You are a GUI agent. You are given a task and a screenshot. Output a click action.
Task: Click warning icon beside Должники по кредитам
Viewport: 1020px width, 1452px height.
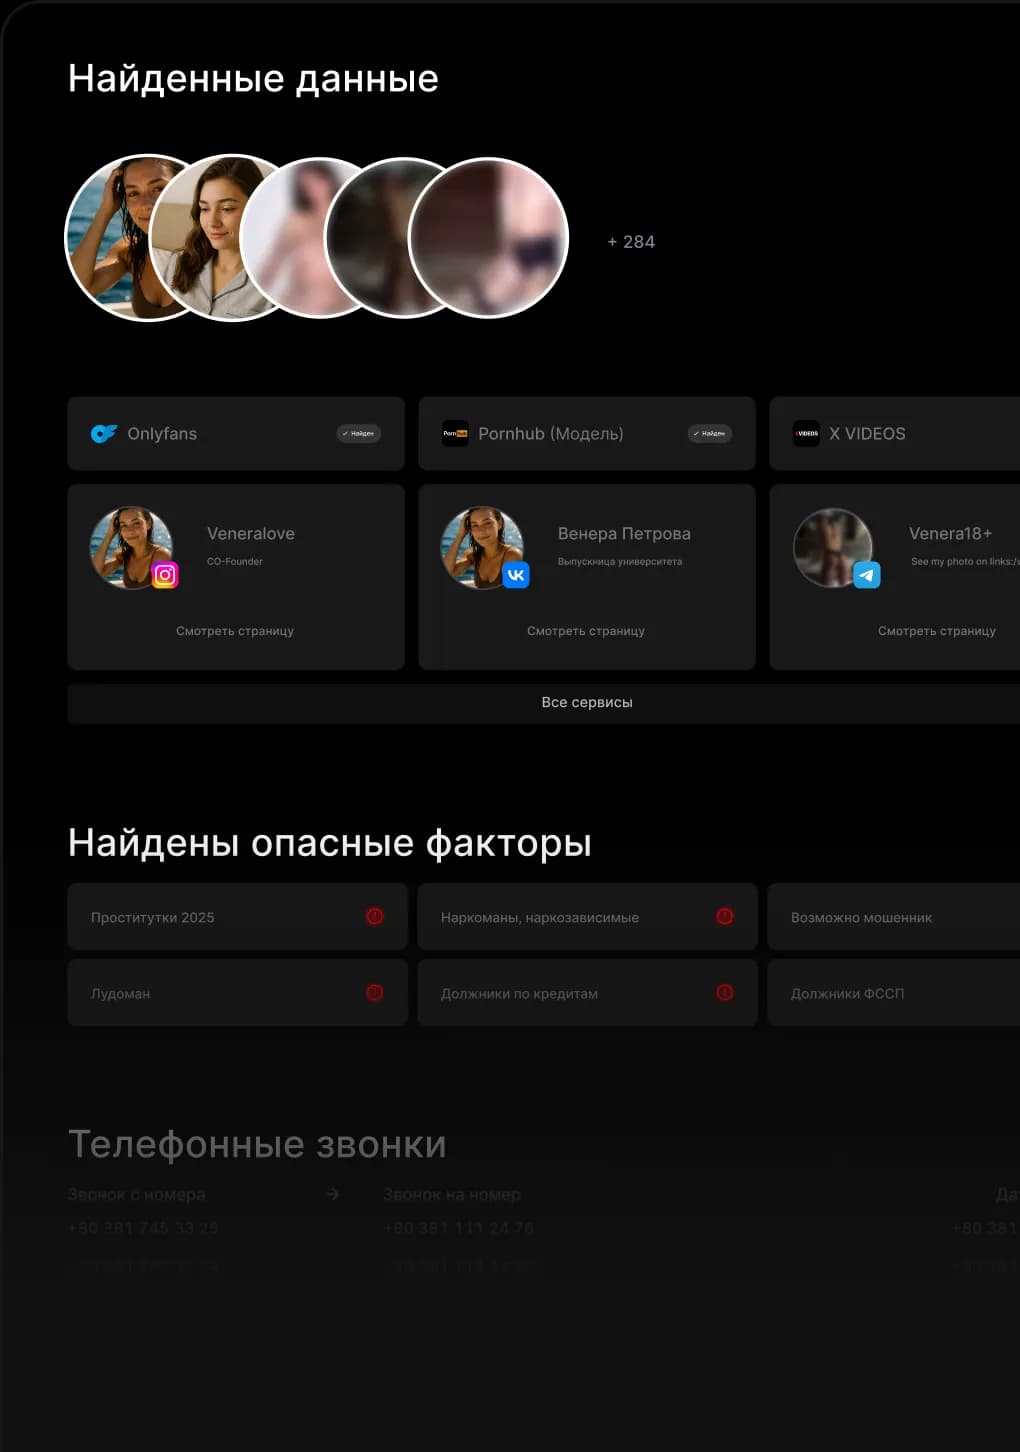click(725, 992)
